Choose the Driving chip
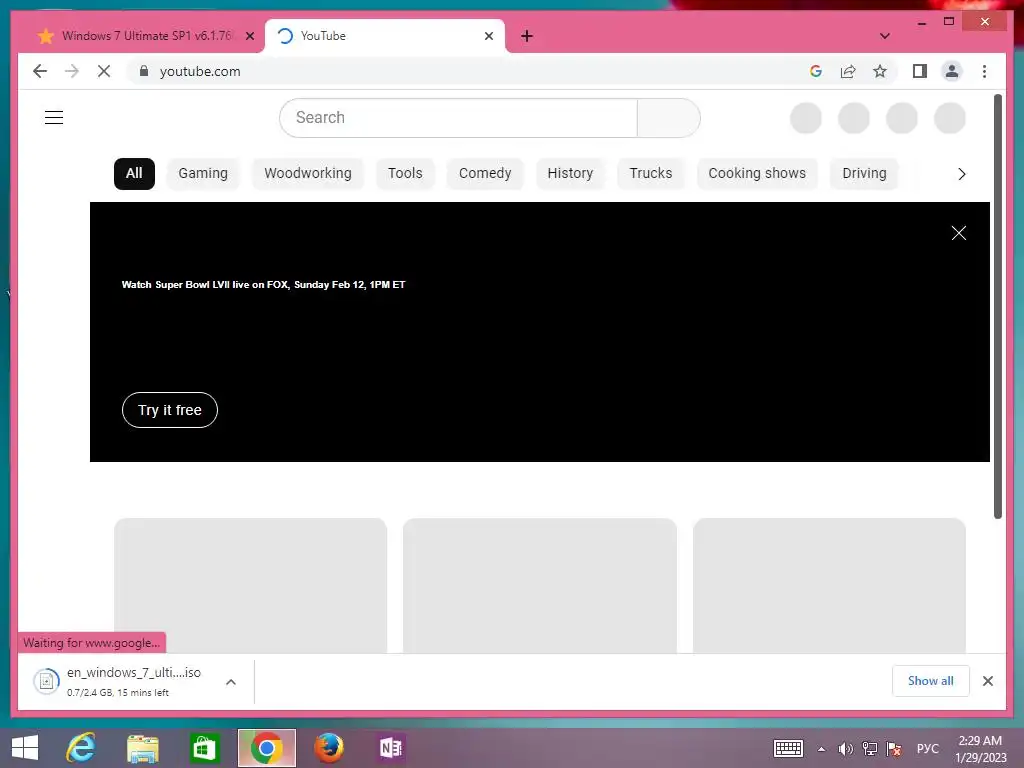 [864, 174]
